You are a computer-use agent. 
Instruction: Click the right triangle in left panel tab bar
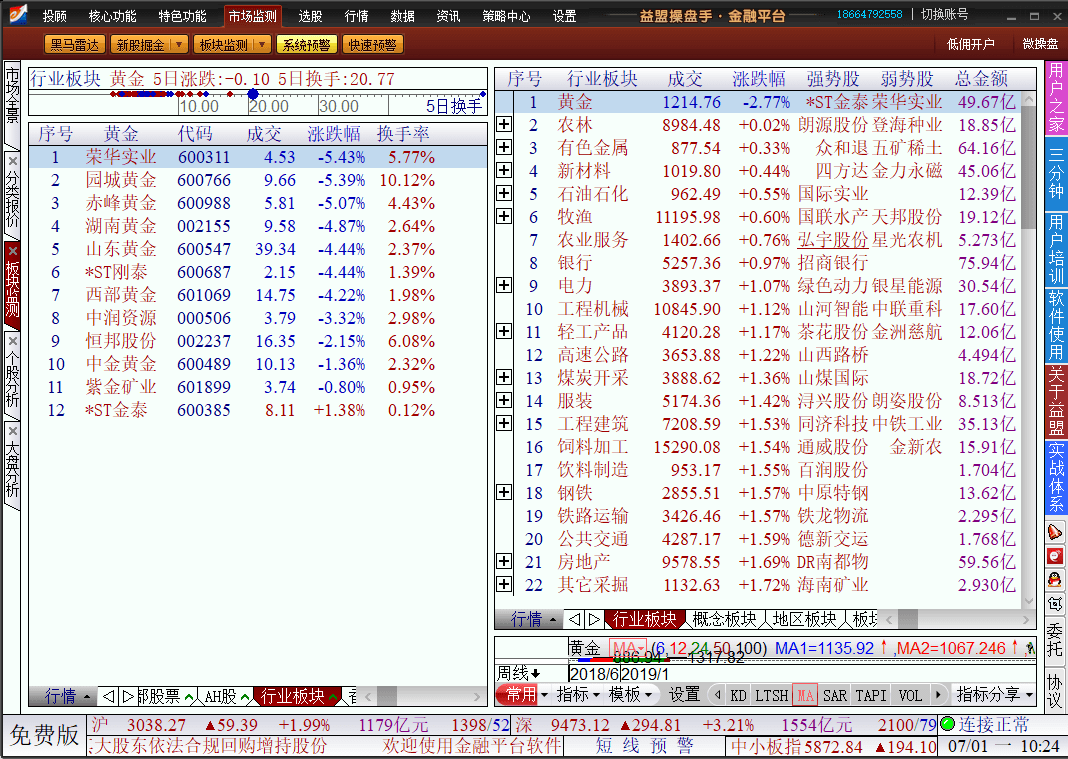(x=127, y=696)
